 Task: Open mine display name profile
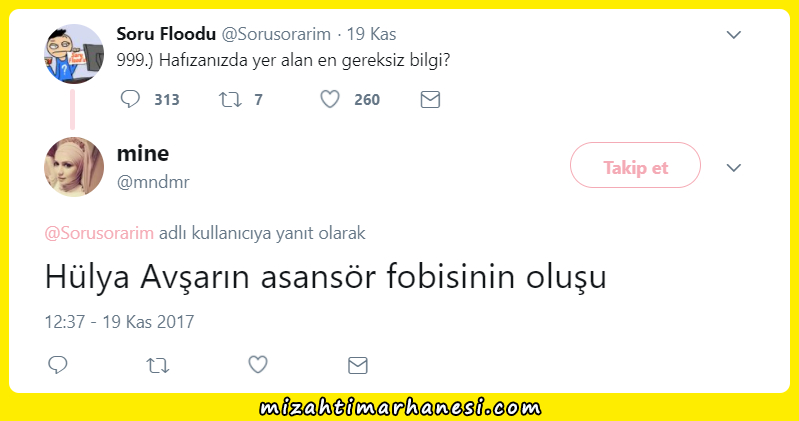(x=143, y=153)
